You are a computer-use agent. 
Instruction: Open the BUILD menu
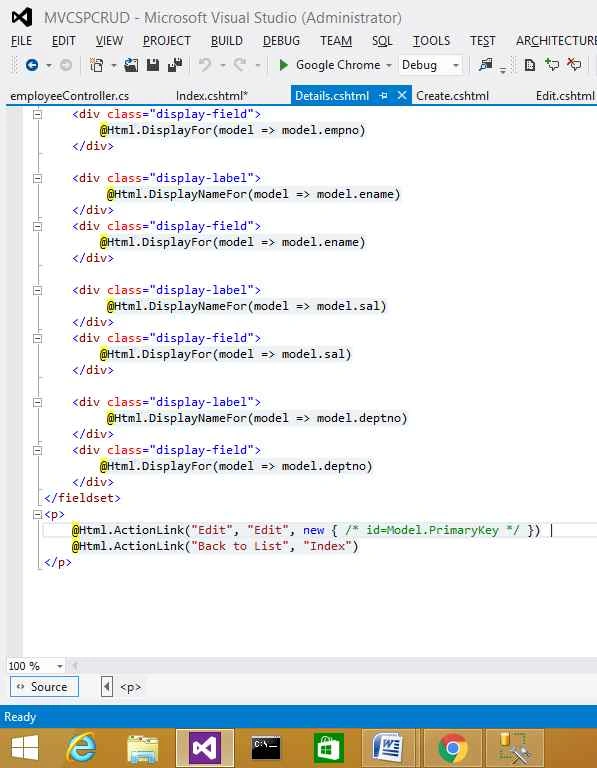(226, 41)
